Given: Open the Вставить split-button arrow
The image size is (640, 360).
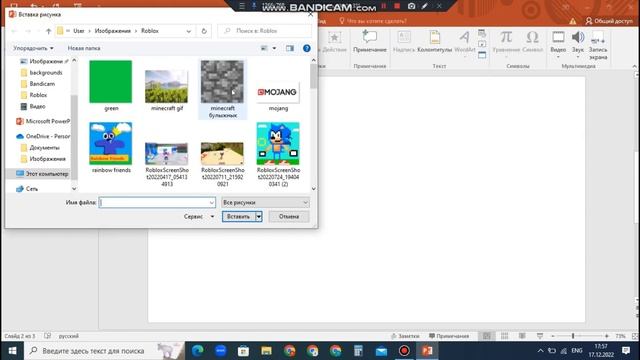Looking at the screenshot, I should pos(259,217).
